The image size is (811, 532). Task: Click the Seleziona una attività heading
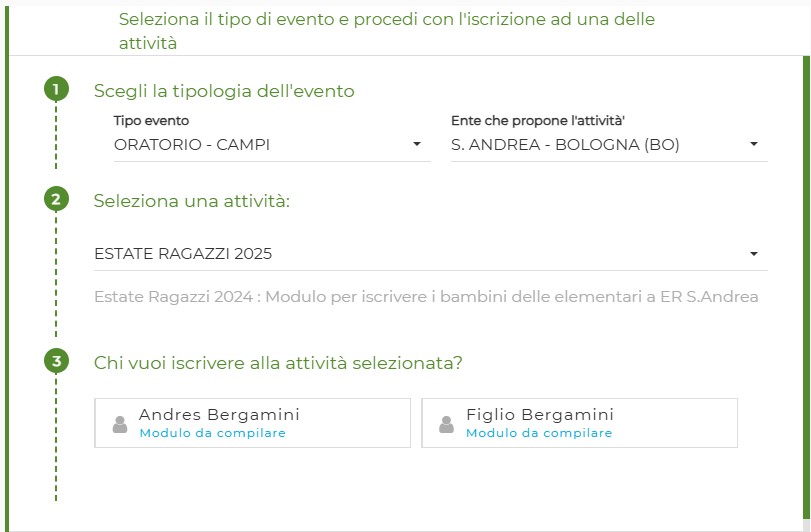click(192, 201)
